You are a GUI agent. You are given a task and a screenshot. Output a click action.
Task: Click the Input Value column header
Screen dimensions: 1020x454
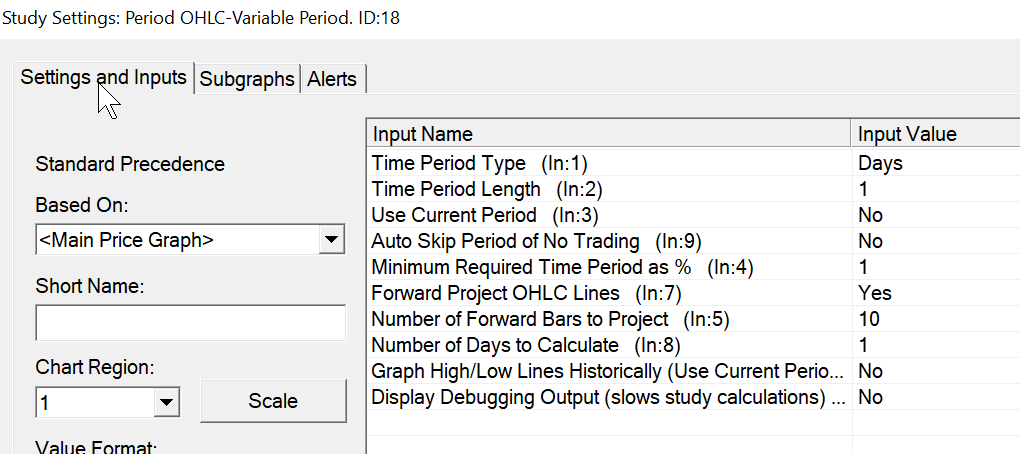tap(935, 134)
